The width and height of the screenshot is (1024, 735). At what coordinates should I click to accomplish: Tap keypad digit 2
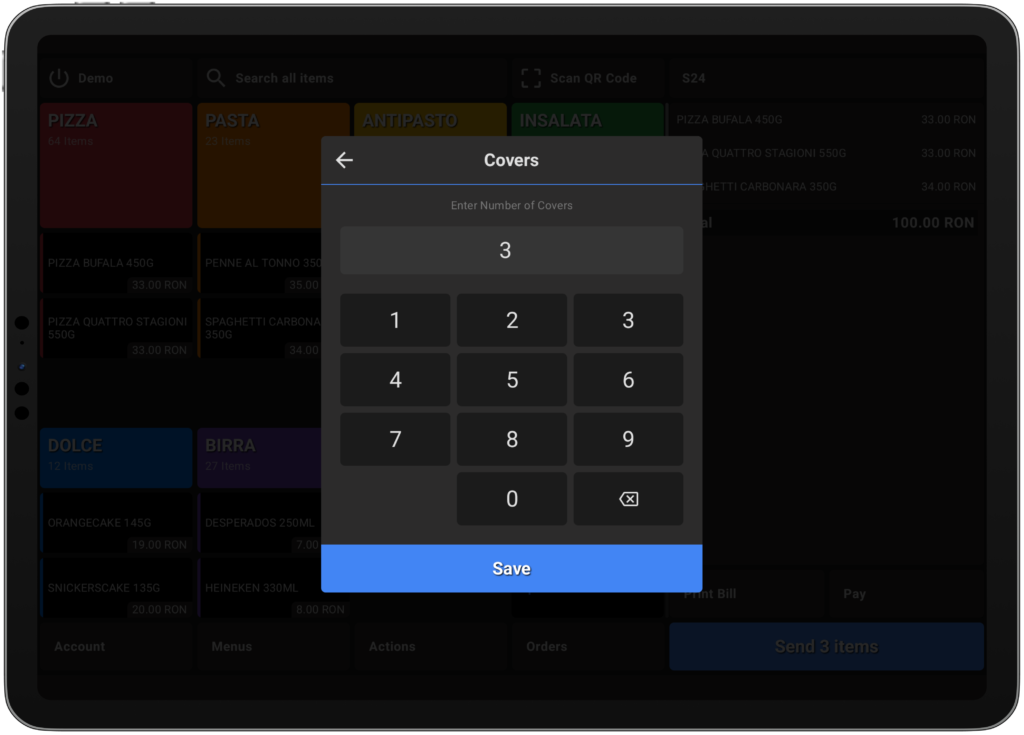coord(512,320)
